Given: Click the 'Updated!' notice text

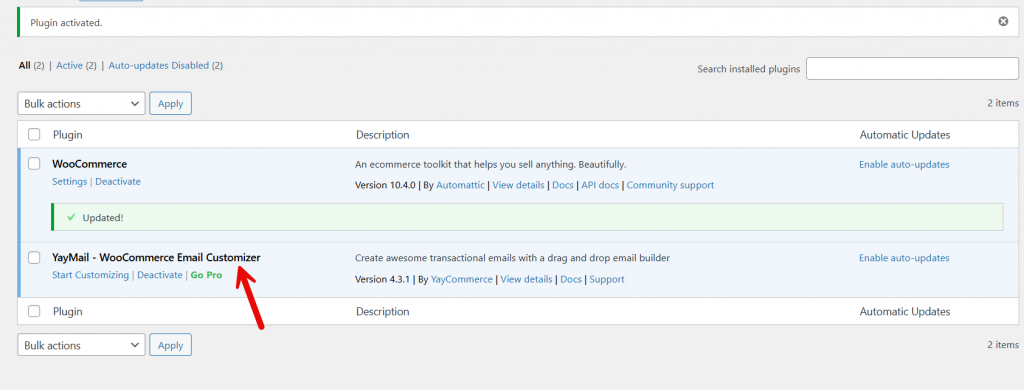Looking at the screenshot, I should tap(103, 218).
